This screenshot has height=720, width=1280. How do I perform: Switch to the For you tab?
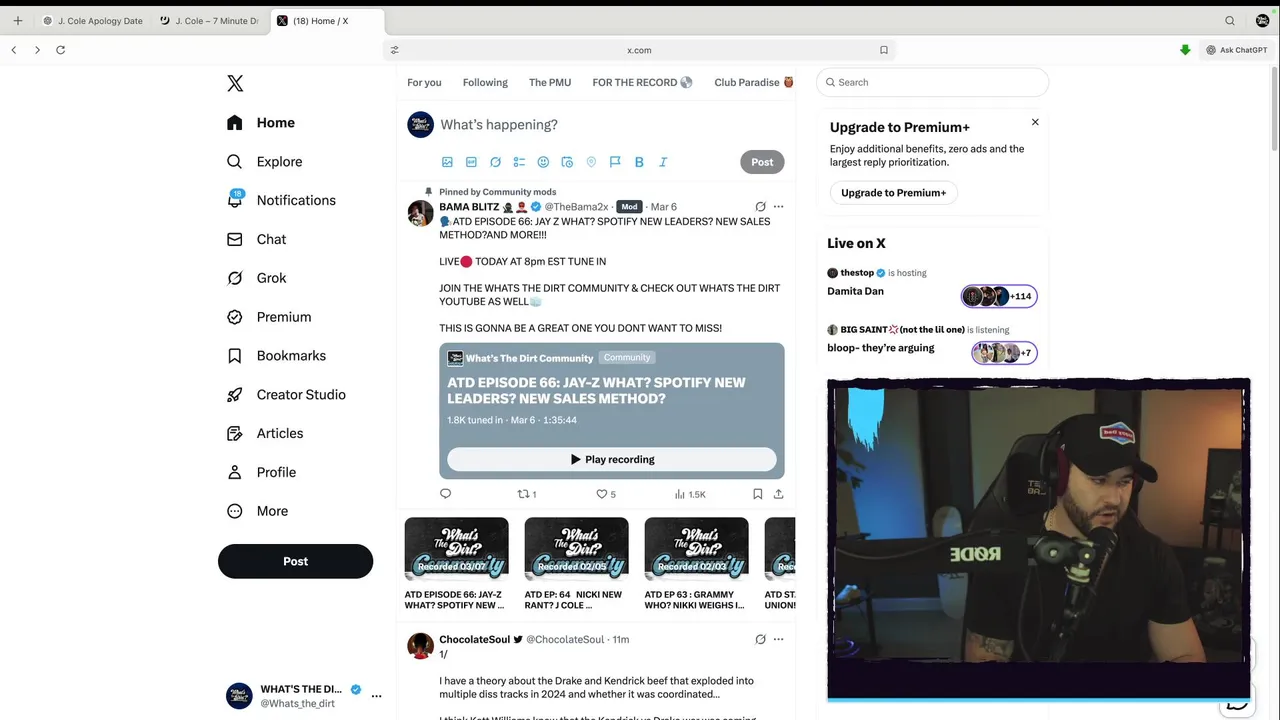coord(424,82)
